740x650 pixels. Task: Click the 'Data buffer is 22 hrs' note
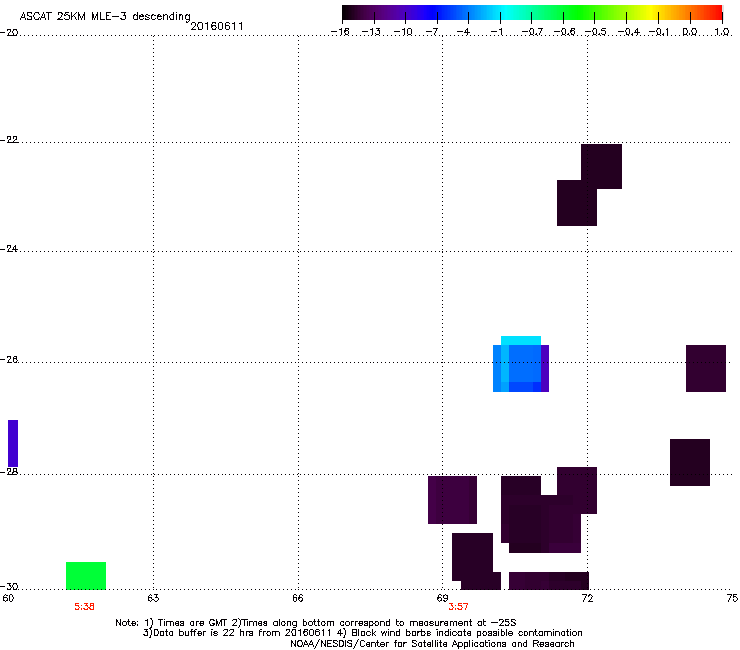tap(362, 633)
